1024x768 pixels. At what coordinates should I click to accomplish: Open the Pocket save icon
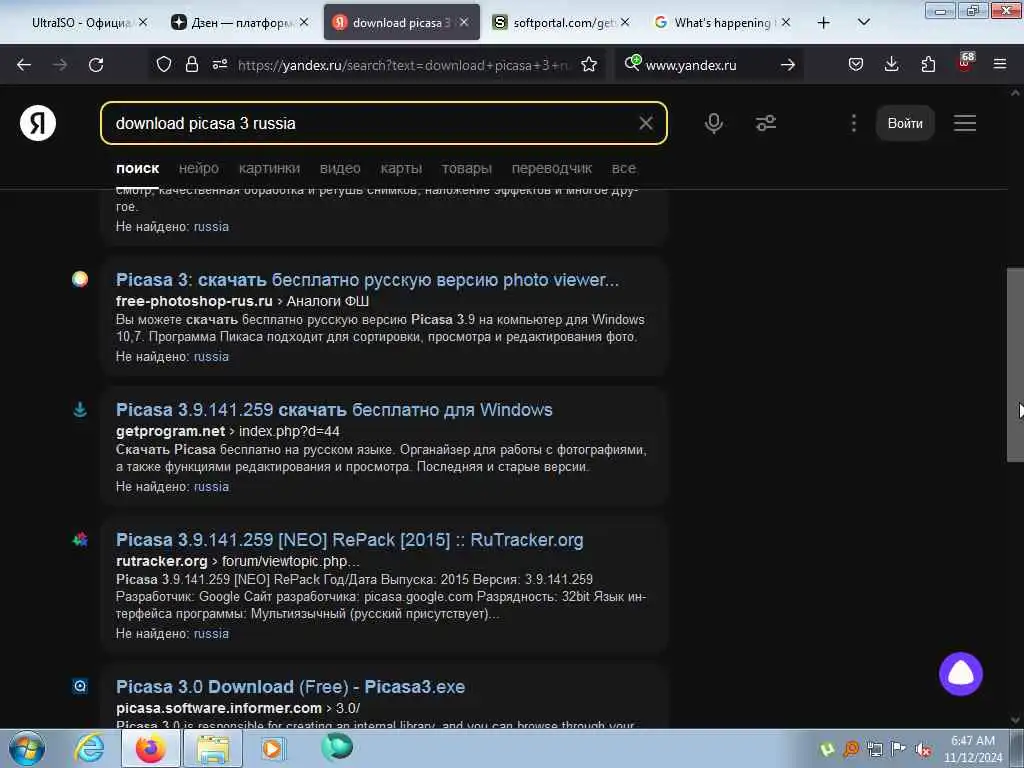[x=856, y=65]
